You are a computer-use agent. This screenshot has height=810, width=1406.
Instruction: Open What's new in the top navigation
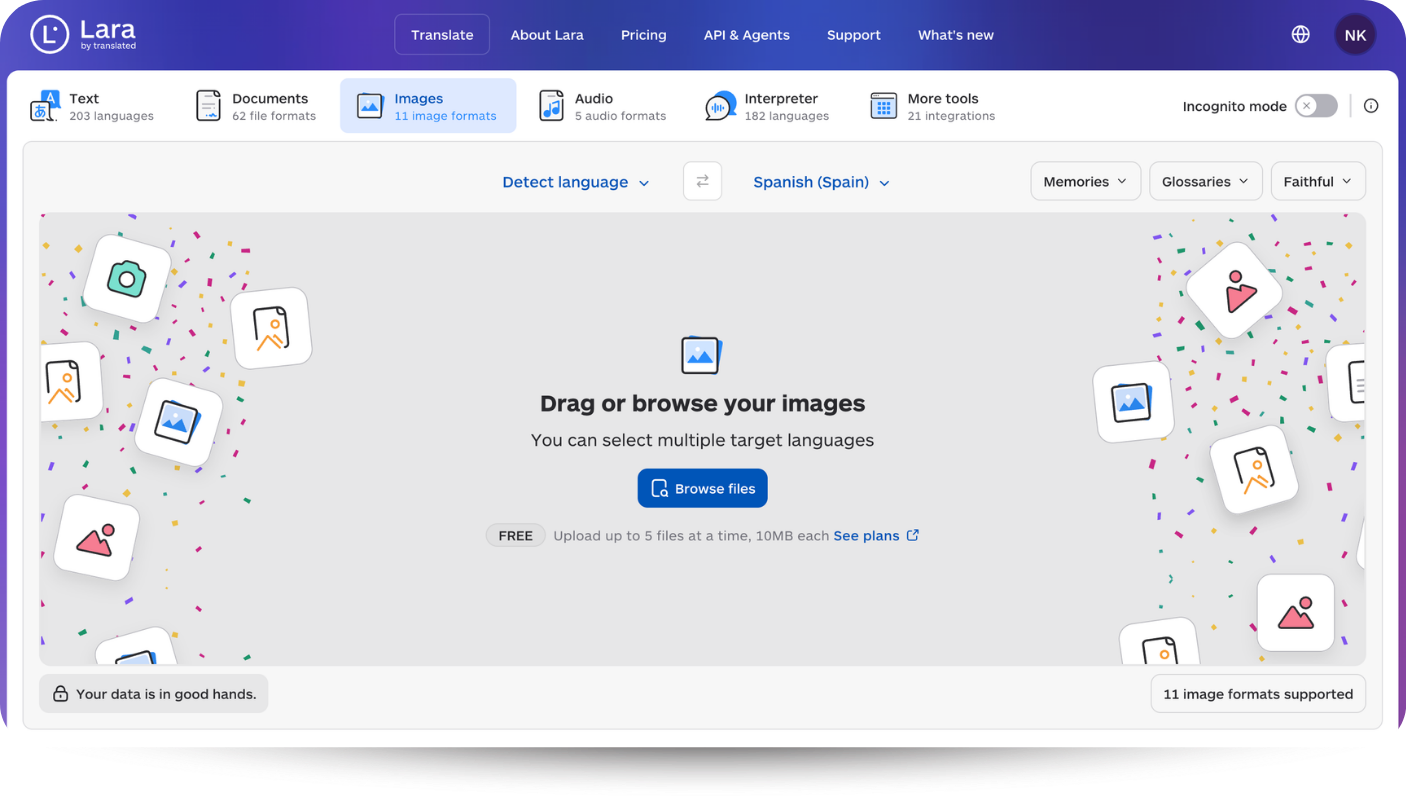tap(956, 35)
